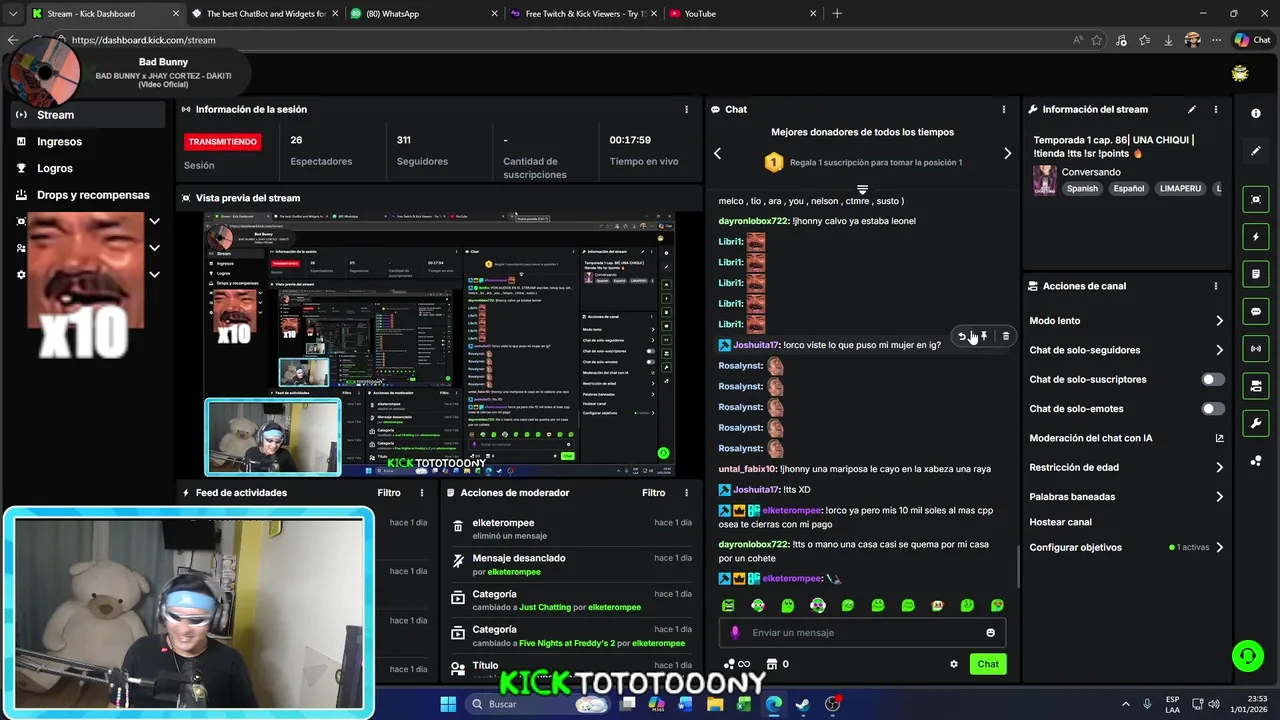Viewport: 1280px width, 720px height.
Task: Switch to The best ChatBot and Widgets browser tab
Action: [265, 14]
